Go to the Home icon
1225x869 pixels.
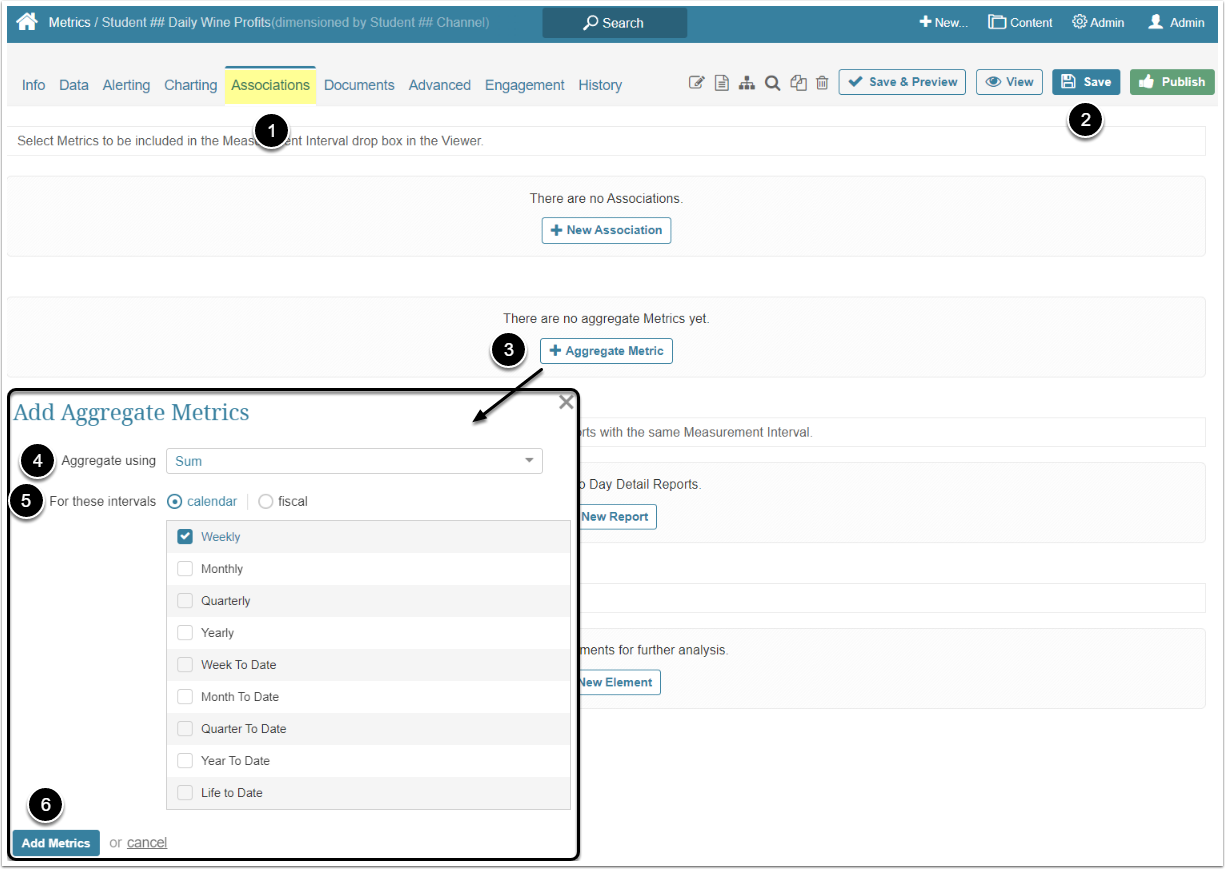(27, 21)
